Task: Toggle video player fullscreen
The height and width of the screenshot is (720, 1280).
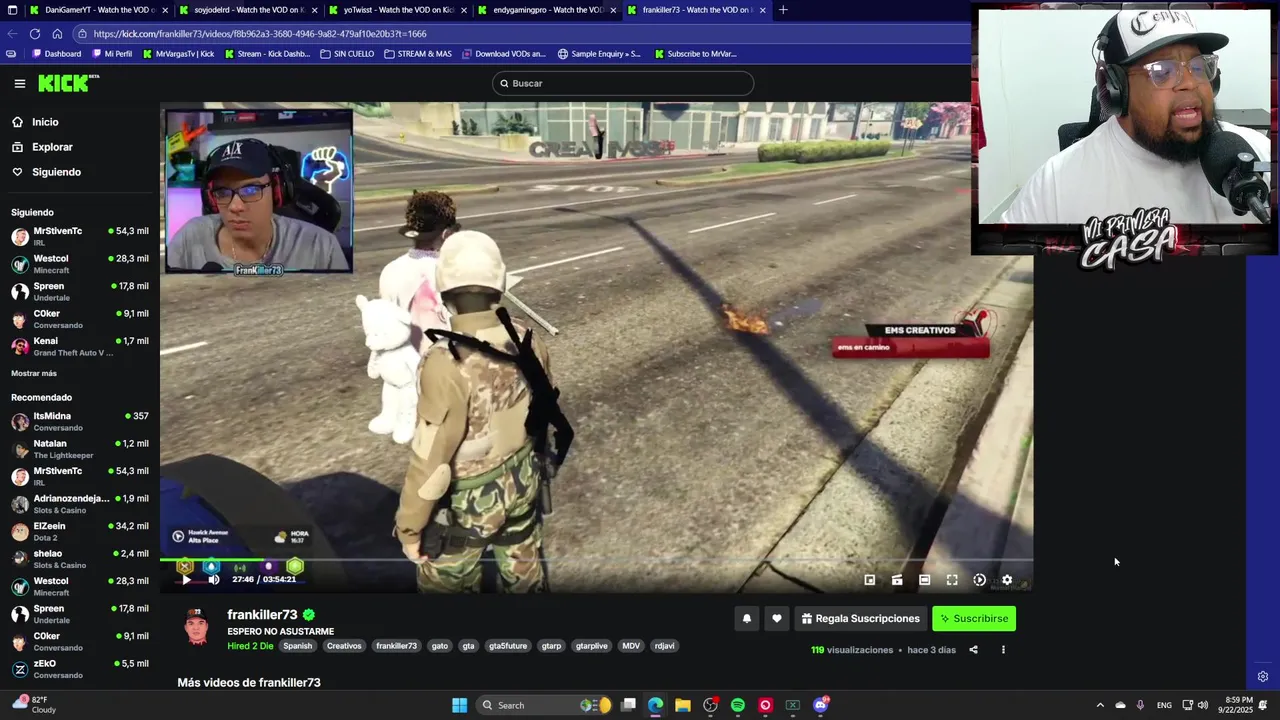Action: (x=952, y=580)
